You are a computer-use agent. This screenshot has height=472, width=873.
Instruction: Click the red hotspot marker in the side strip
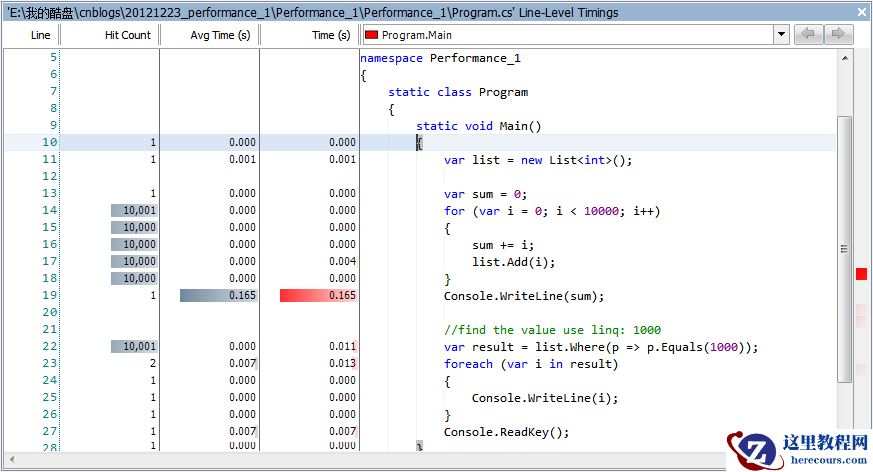point(861,274)
